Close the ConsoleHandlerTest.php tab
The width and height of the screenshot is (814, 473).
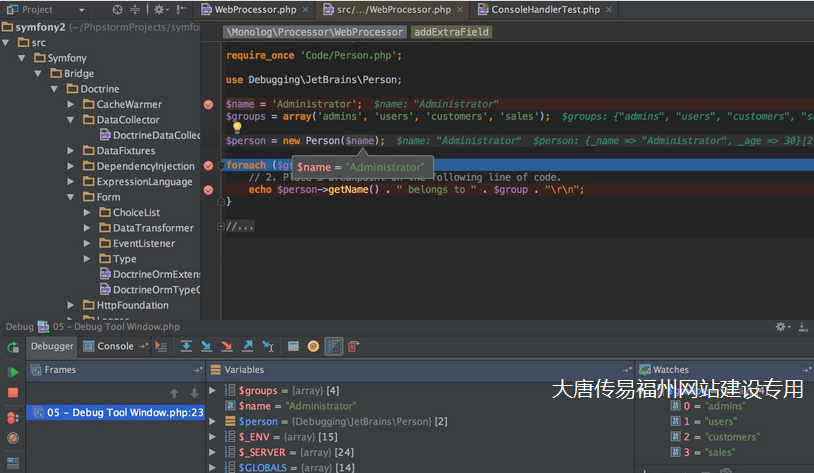point(608,9)
